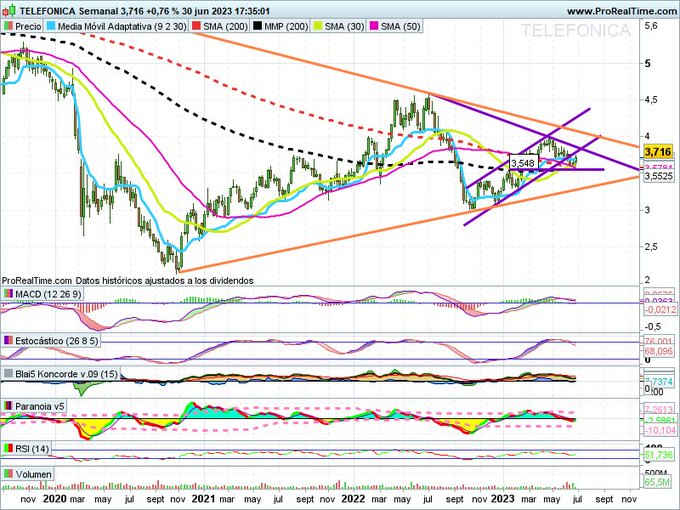Image resolution: width=680 pixels, height=510 pixels.
Task: Click the Paranoia v5 indicator icon
Action: point(8,406)
